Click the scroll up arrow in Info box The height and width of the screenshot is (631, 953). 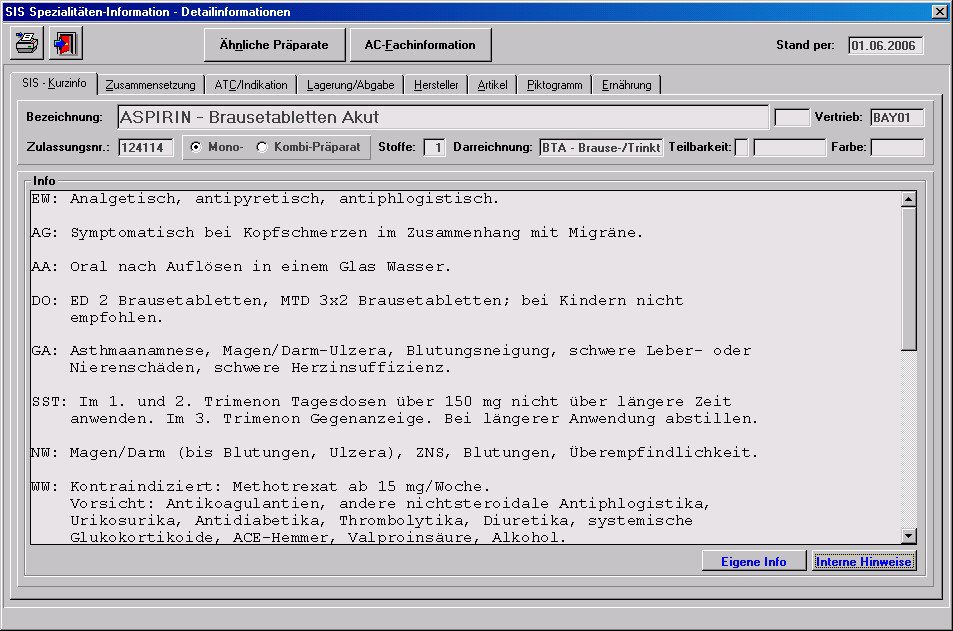(x=908, y=200)
